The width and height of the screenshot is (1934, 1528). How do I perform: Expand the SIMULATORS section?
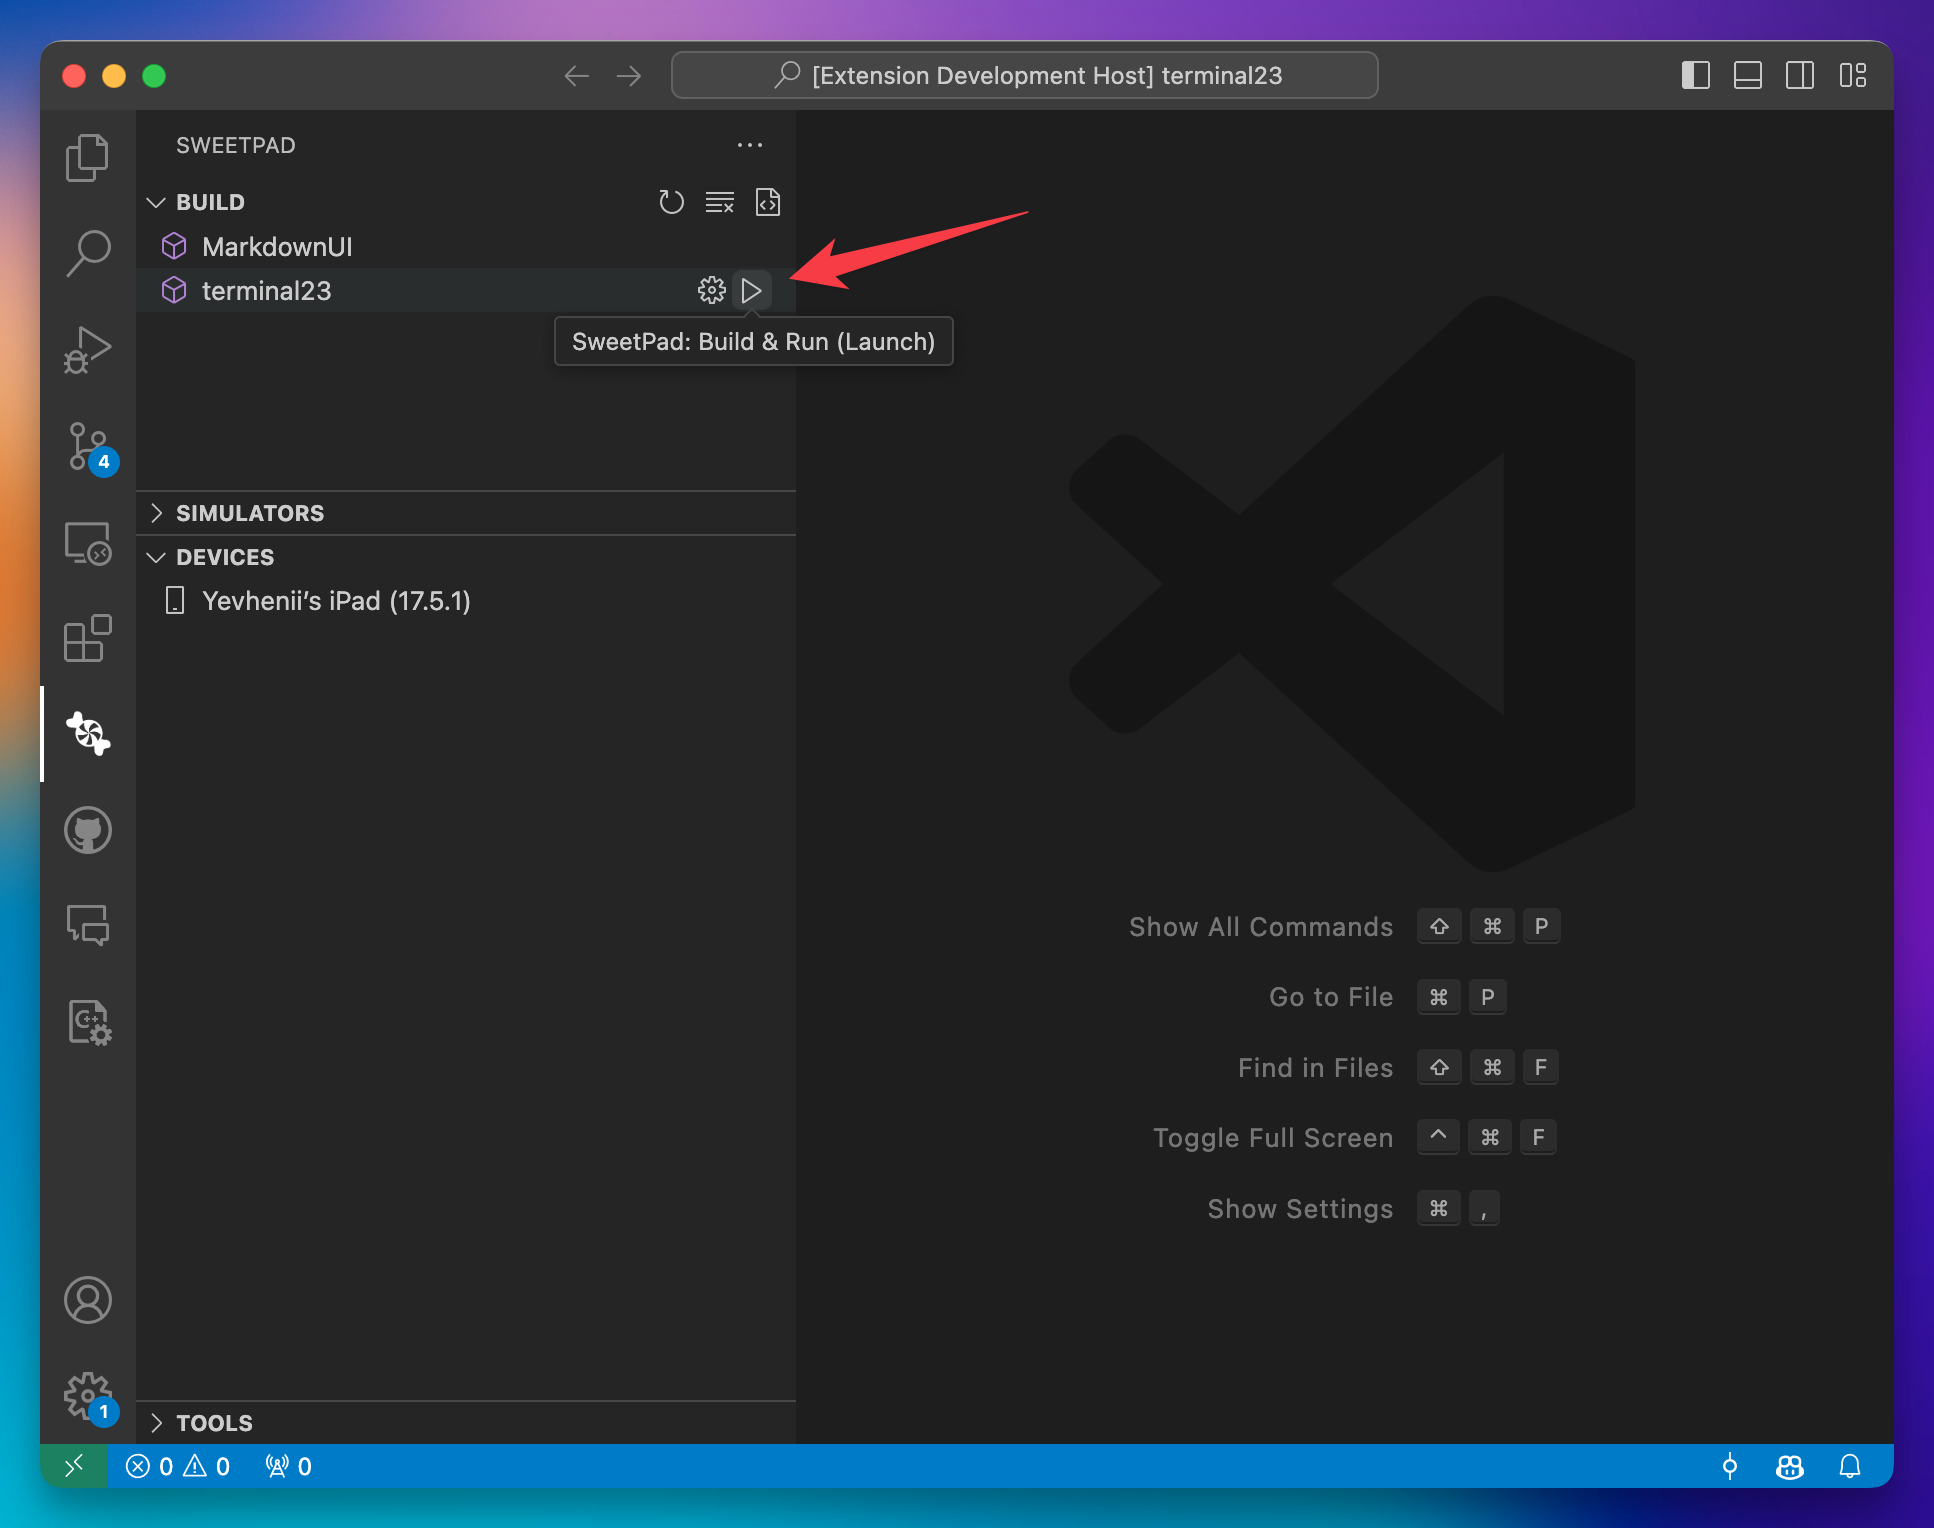250,513
